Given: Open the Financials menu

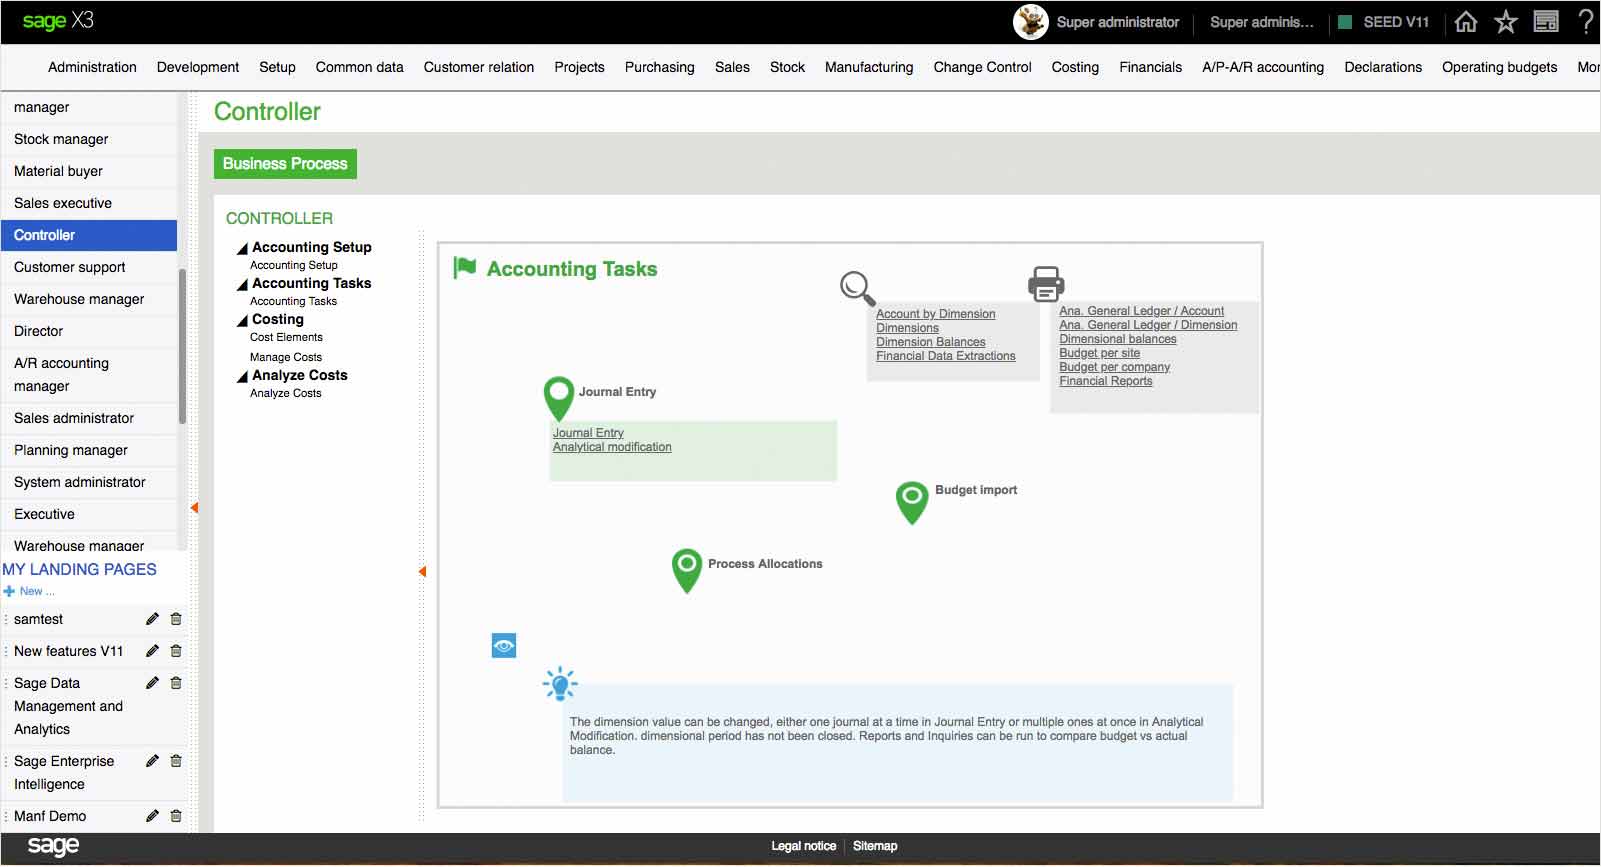Looking at the screenshot, I should point(1150,67).
